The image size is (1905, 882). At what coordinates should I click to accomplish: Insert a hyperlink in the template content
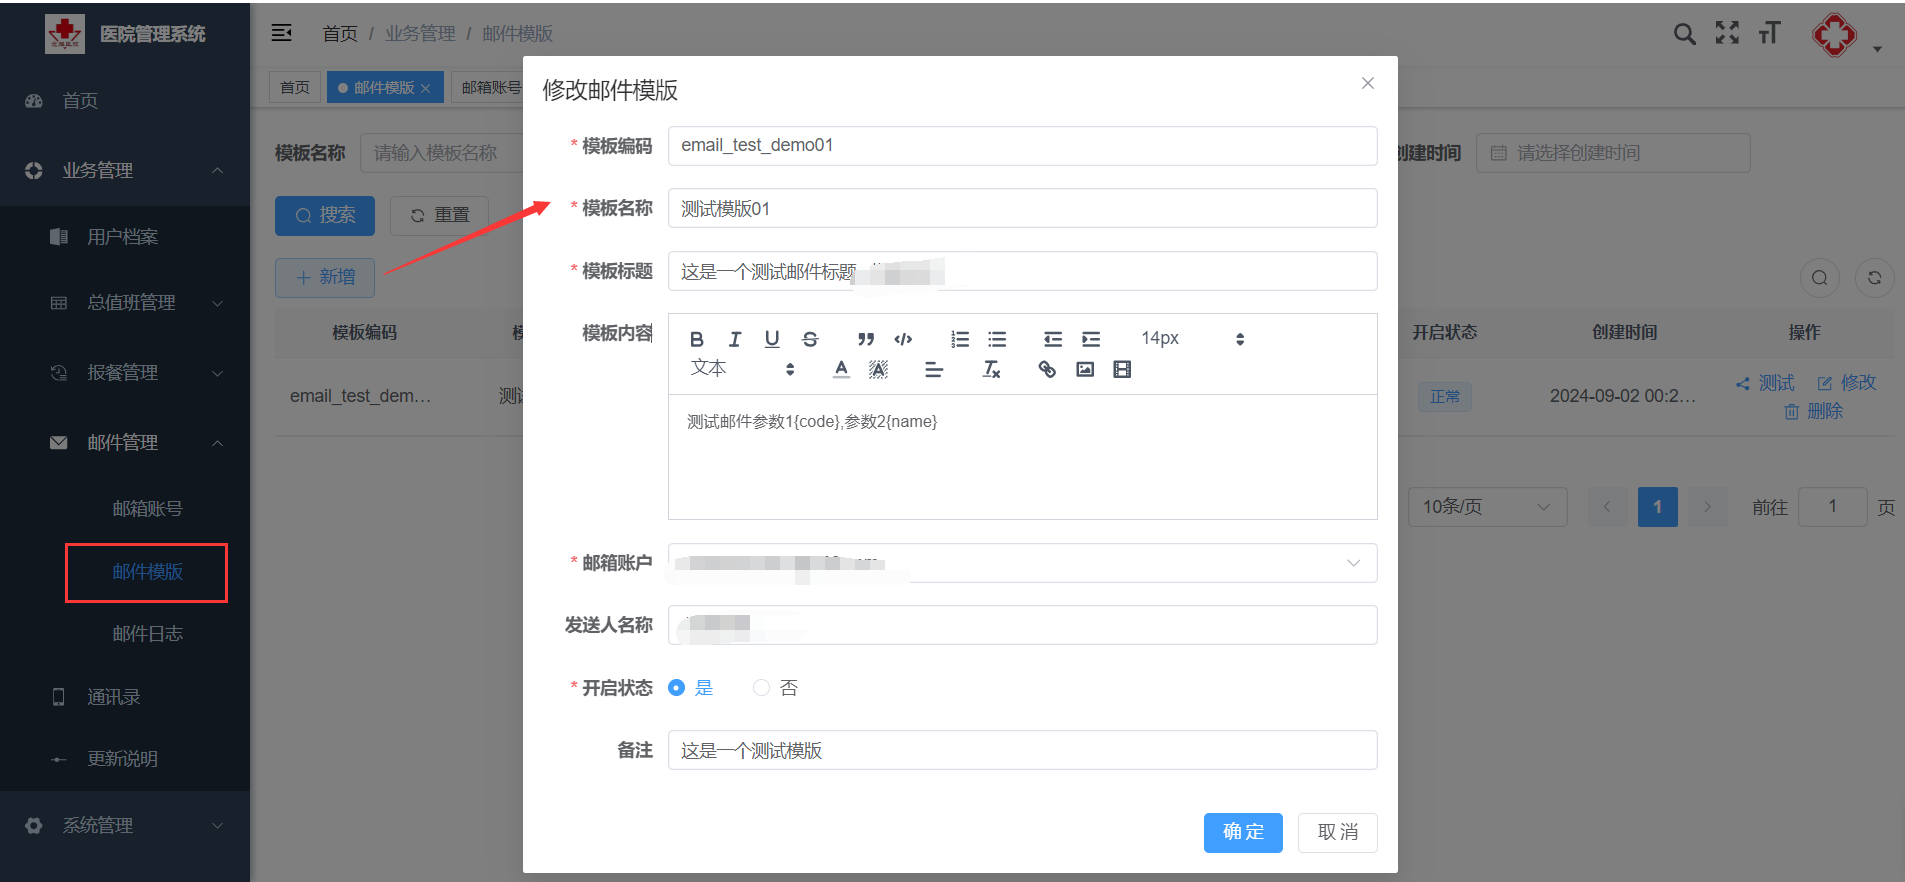coord(1047,369)
